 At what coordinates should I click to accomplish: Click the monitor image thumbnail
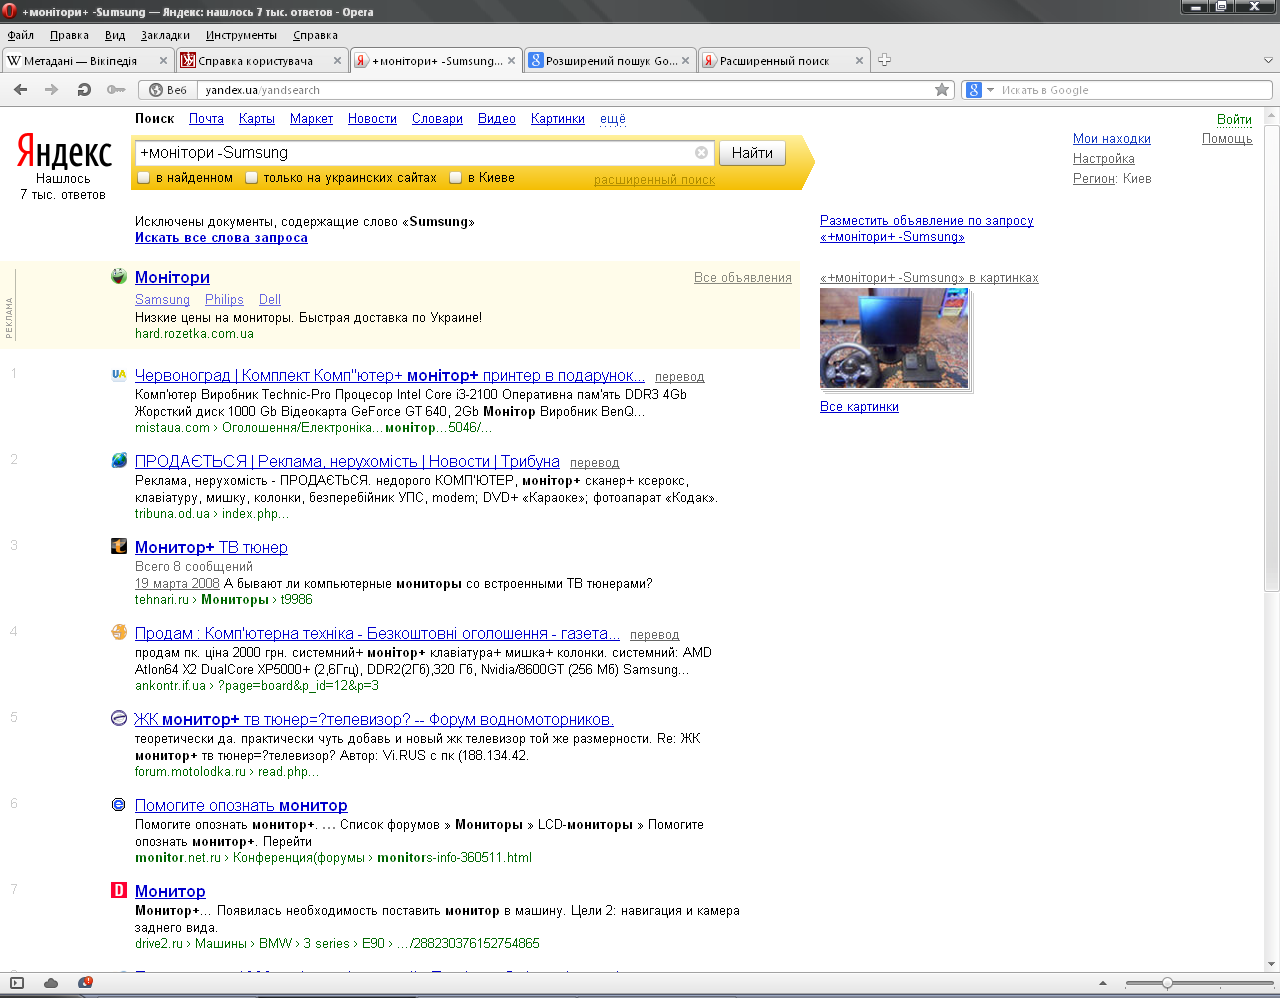894,338
